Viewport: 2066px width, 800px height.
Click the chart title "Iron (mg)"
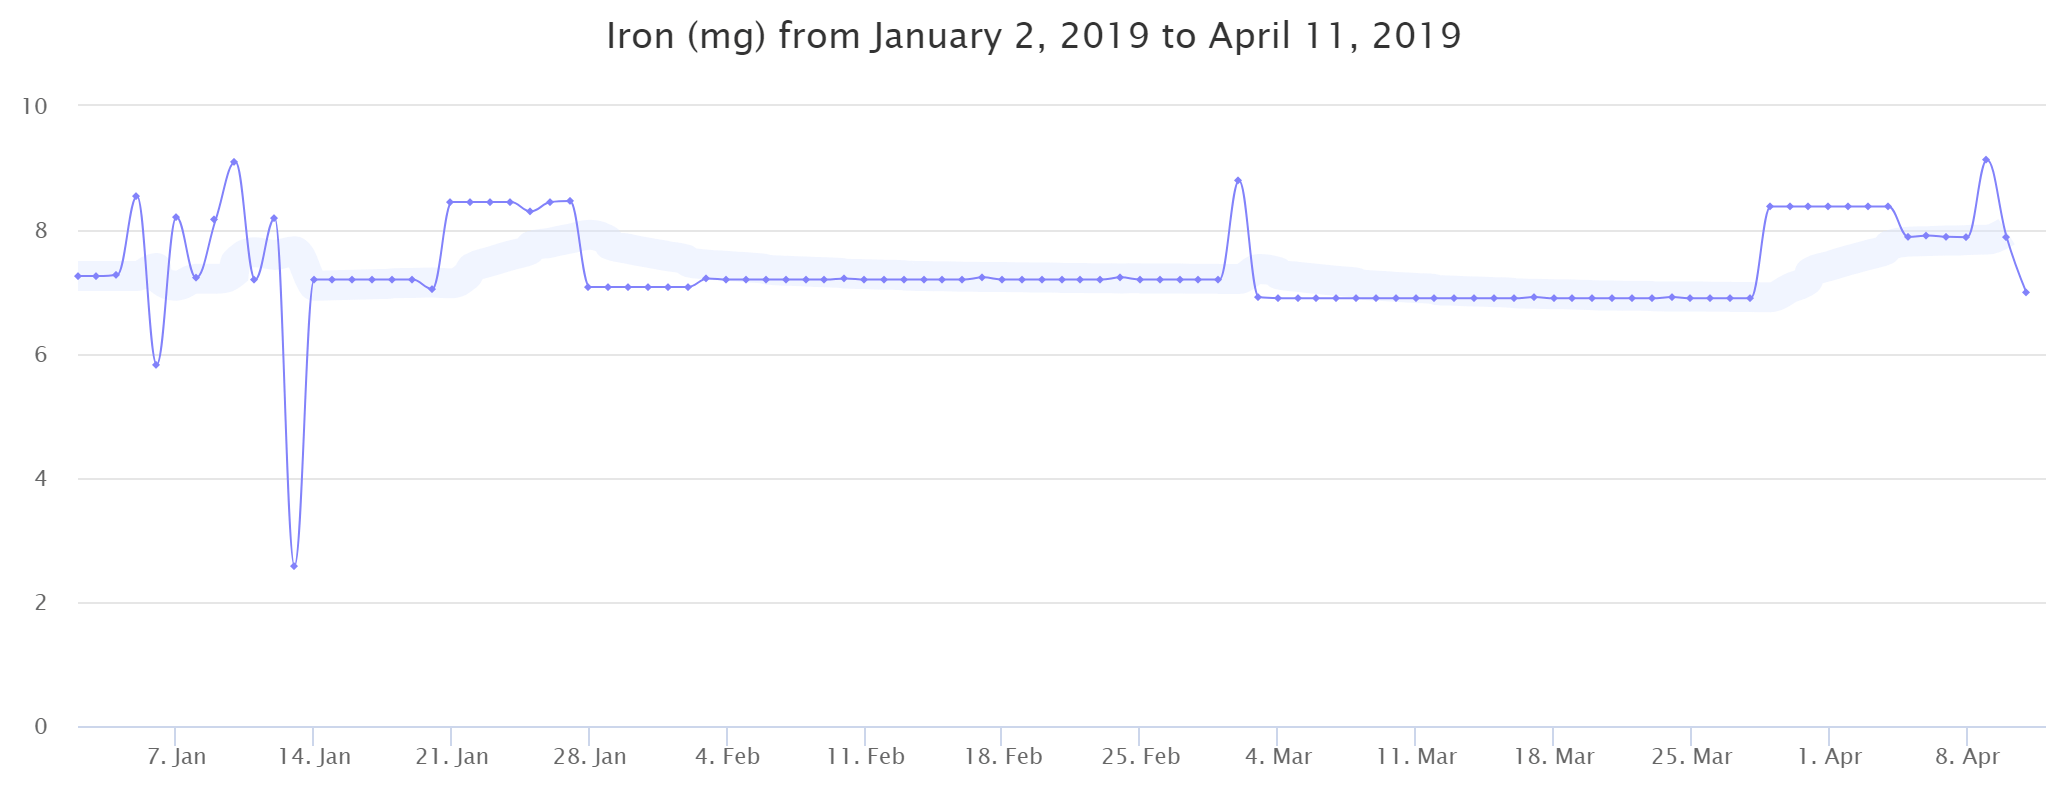click(1033, 36)
